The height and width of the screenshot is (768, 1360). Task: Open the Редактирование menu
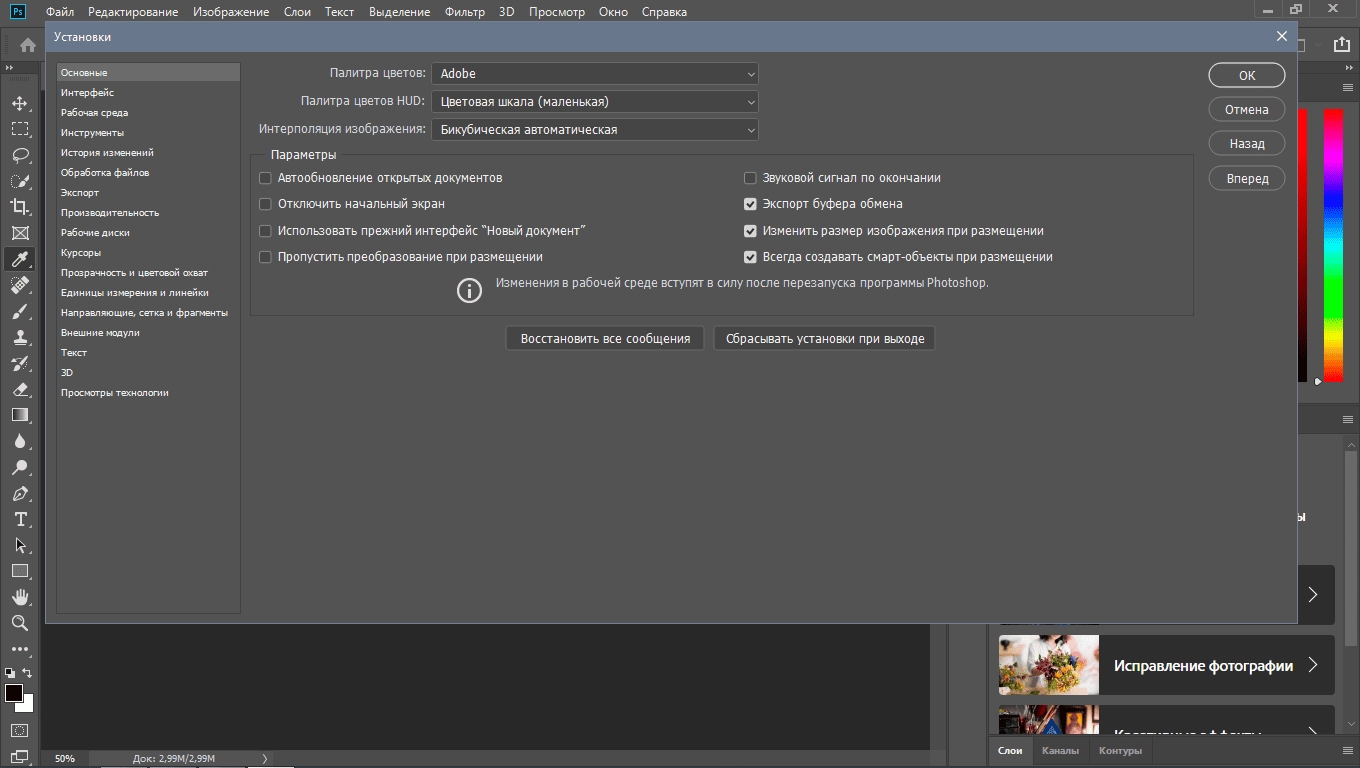point(133,12)
